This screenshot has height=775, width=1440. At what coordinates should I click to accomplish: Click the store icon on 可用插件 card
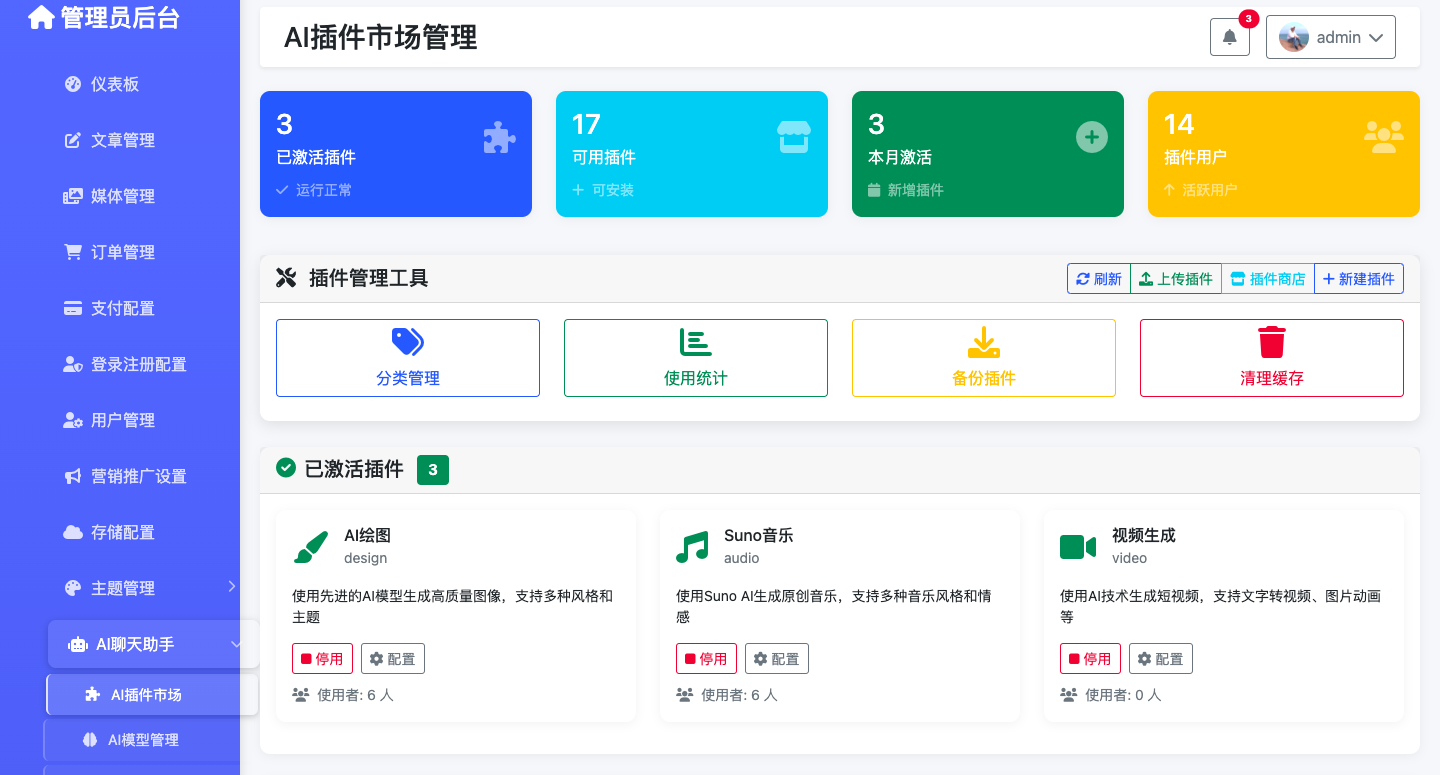click(794, 137)
